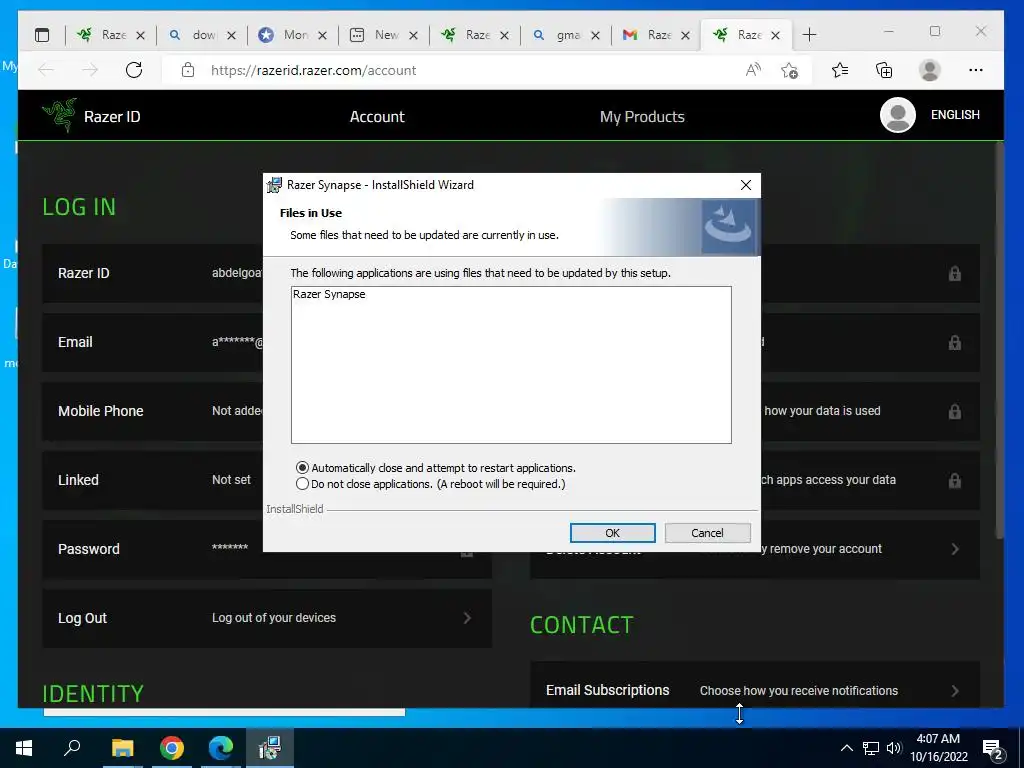Viewport: 1024px width, 768px height.
Task: Click the browser forward arrow
Action: [x=89, y=70]
